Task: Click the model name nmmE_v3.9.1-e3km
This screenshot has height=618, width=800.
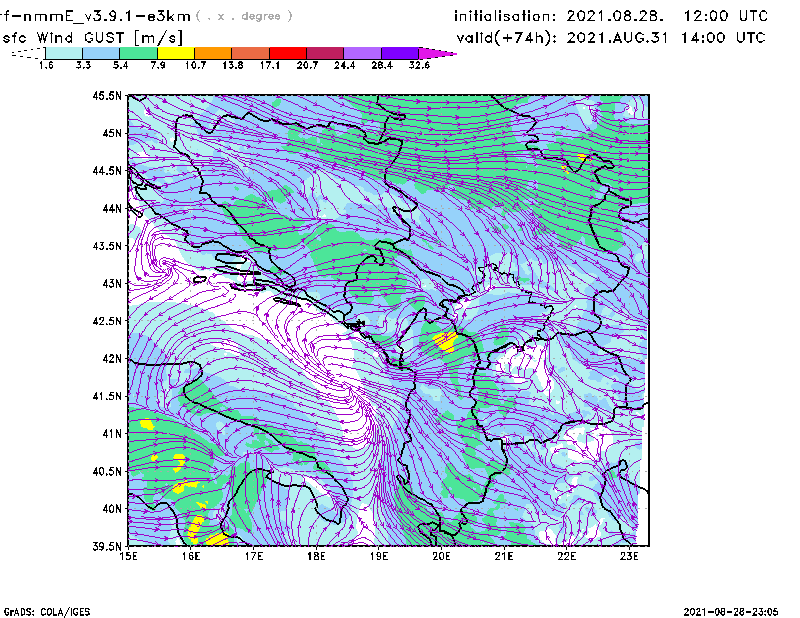Action: 107,16
